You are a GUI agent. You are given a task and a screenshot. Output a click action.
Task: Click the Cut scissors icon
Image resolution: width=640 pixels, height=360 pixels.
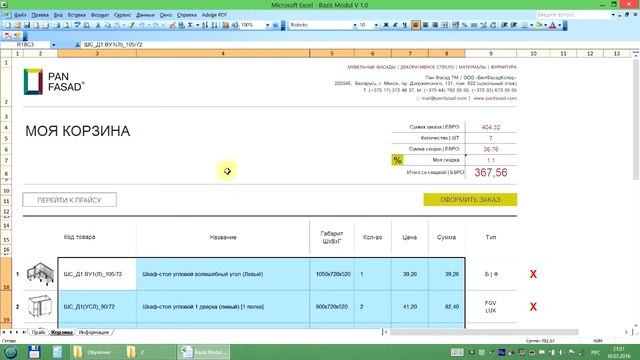coord(98,25)
